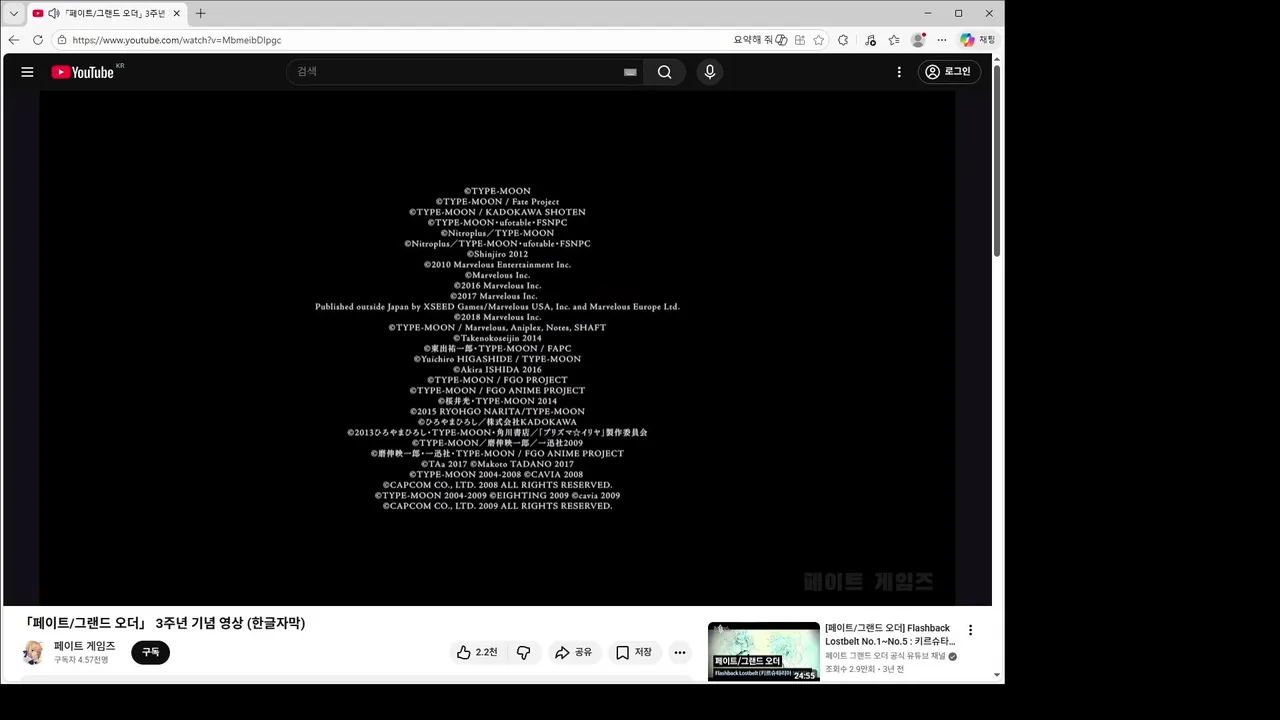Open Copilot 채팅 sidebar button
The height and width of the screenshot is (720, 1280).
tap(977, 40)
